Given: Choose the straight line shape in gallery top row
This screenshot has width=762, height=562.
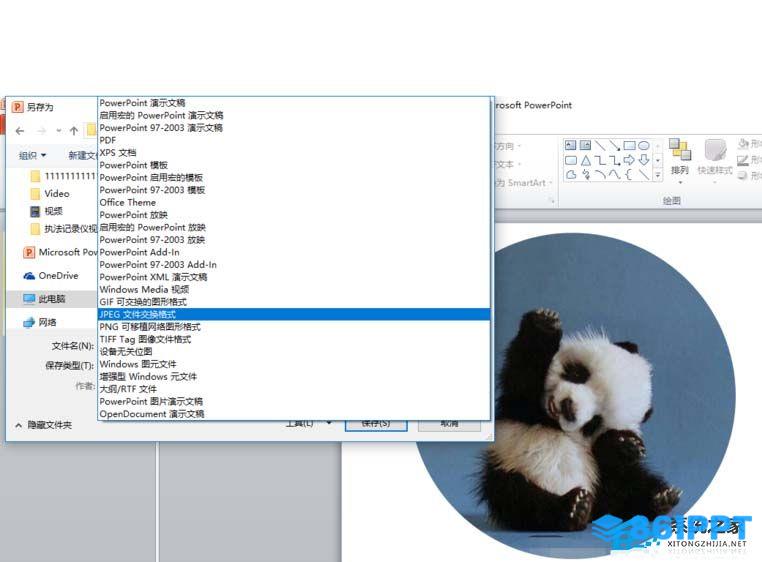Looking at the screenshot, I should pyautogui.click(x=600, y=145).
